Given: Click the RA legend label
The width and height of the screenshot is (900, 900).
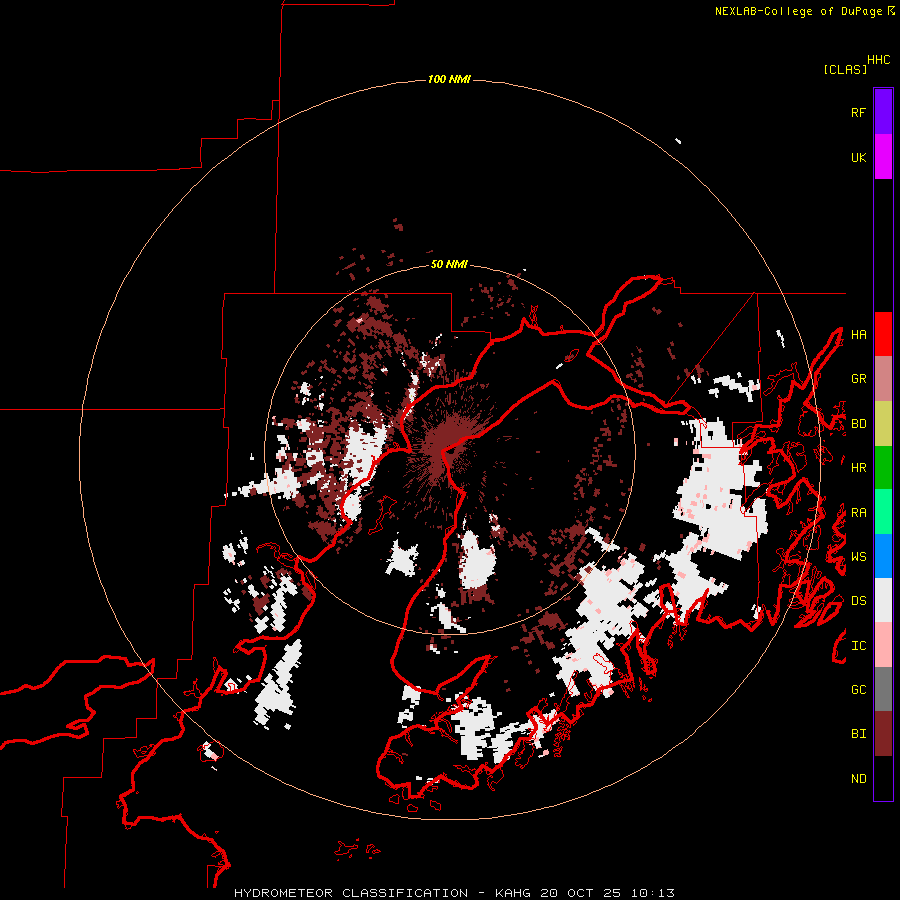Looking at the screenshot, I should (x=858, y=513).
